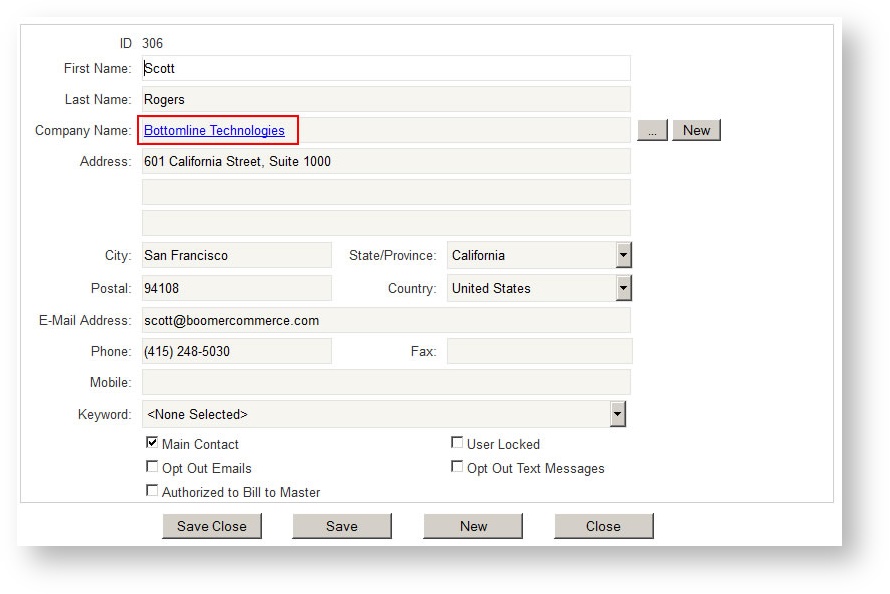Enable the User Locked checkbox

click(x=457, y=442)
